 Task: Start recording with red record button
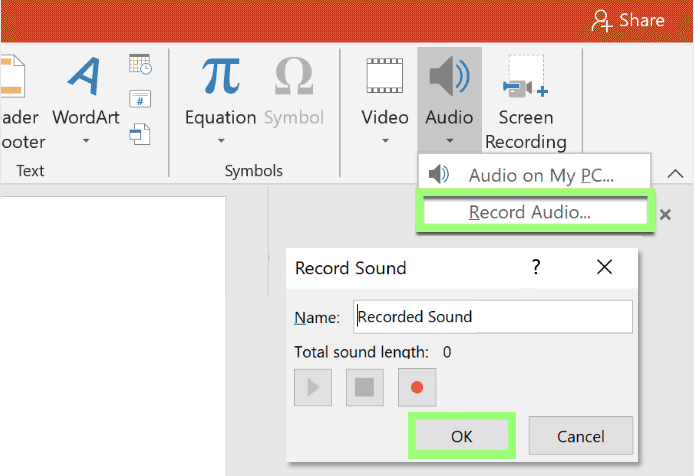[417, 387]
